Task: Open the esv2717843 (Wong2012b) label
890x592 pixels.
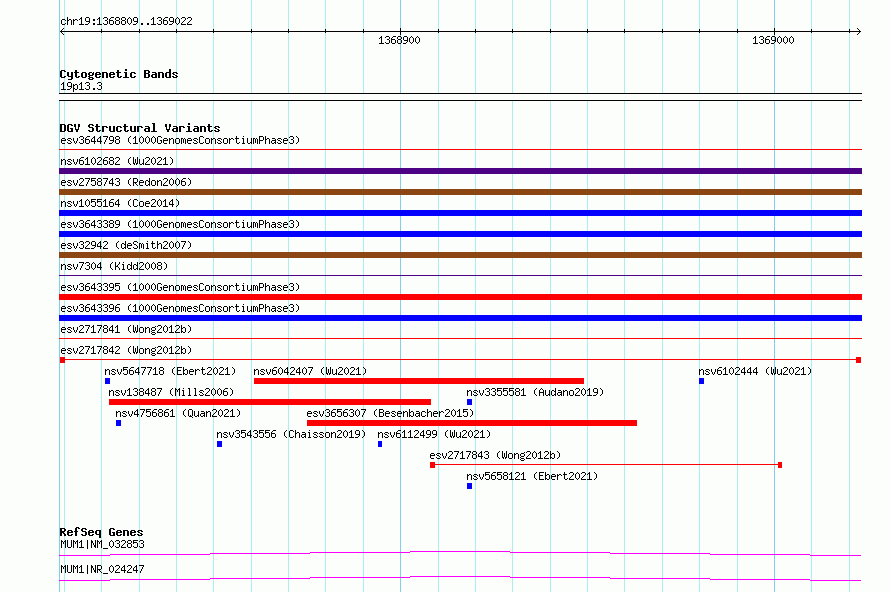Action: point(495,455)
